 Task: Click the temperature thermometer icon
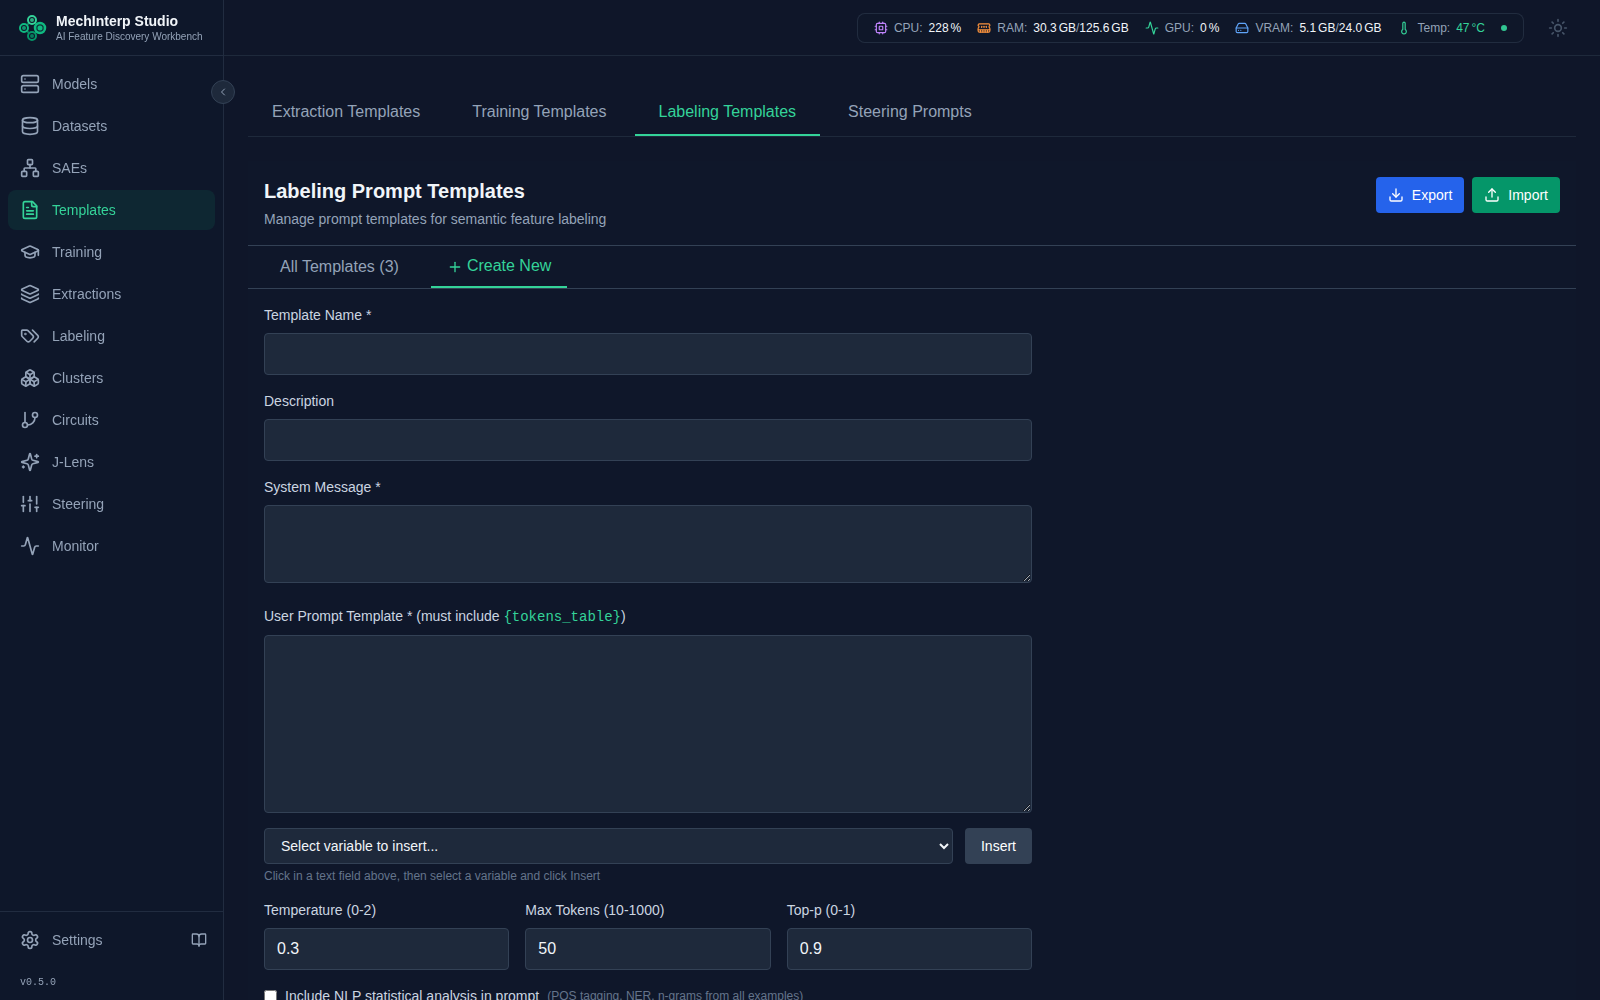click(1404, 28)
